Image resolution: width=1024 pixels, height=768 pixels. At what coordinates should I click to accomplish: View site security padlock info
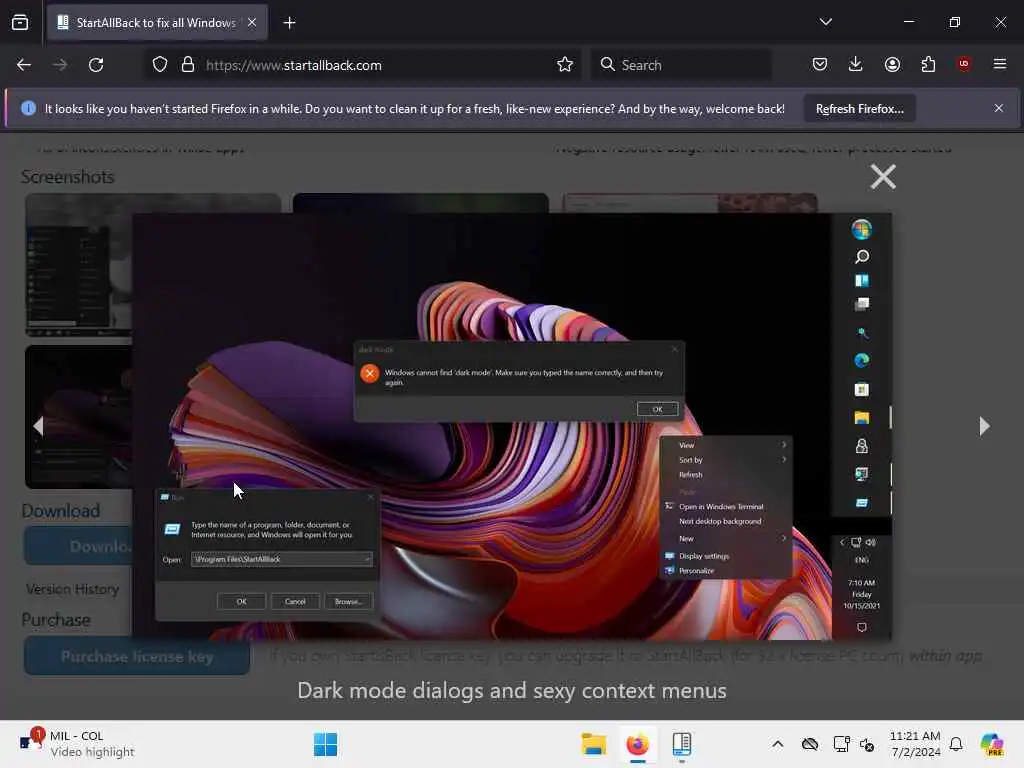click(188, 65)
